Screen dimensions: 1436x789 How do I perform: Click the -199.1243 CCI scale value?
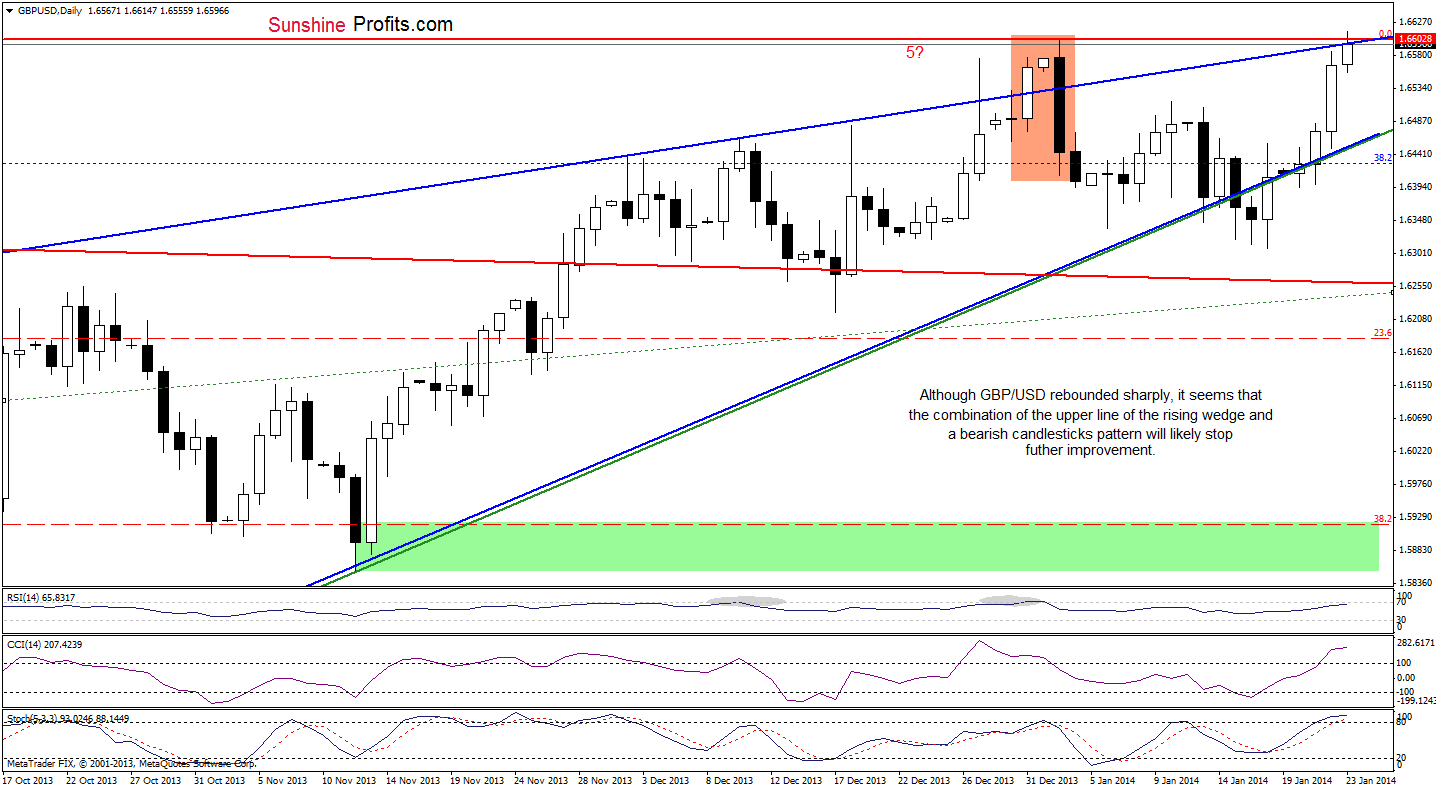1415,701
